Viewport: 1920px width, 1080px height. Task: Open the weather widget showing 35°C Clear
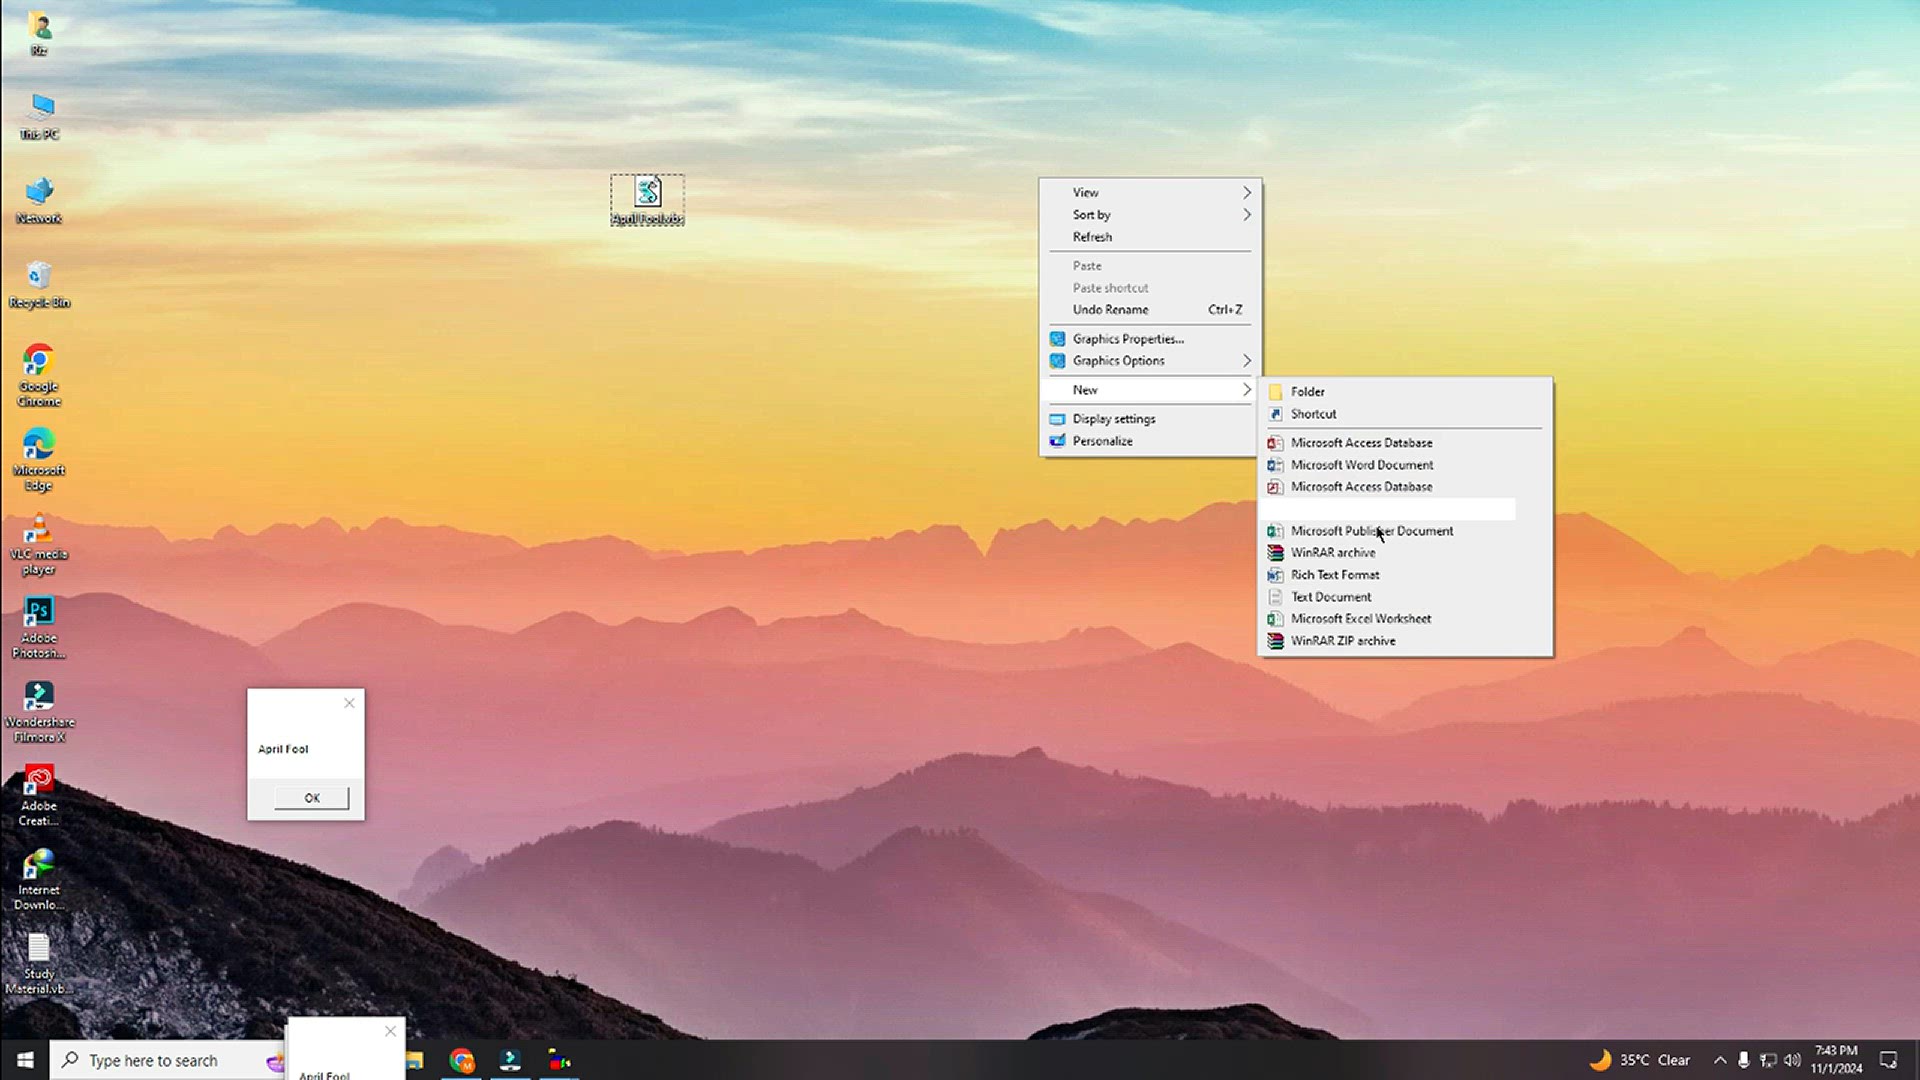coord(1640,1060)
